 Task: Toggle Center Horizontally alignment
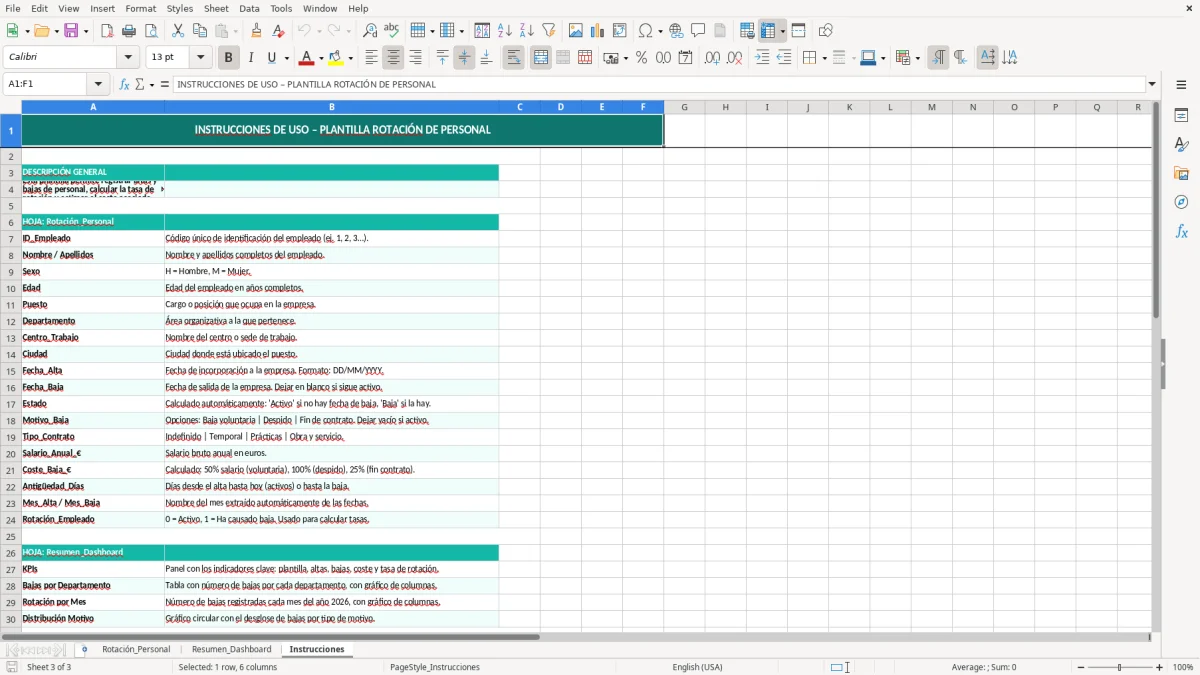click(x=393, y=58)
